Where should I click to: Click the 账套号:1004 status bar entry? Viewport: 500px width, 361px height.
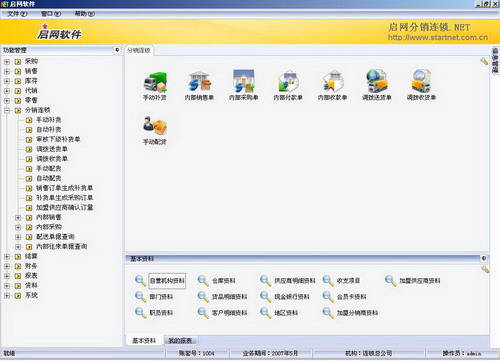tap(196, 353)
